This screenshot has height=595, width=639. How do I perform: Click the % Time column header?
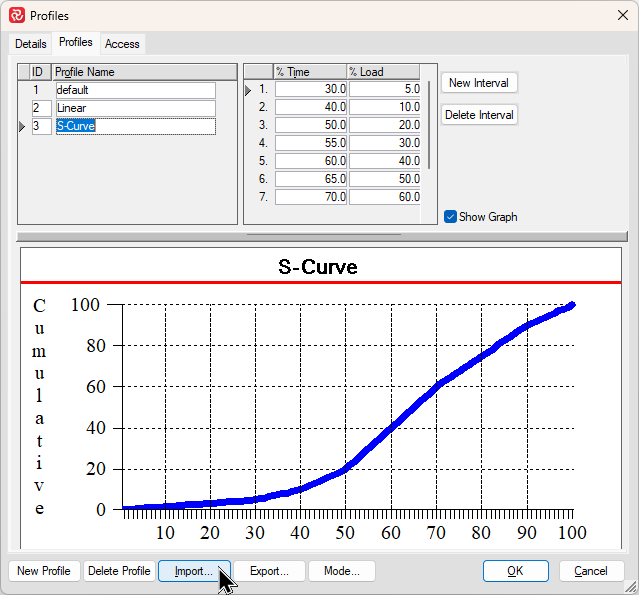tap(309, 72)
